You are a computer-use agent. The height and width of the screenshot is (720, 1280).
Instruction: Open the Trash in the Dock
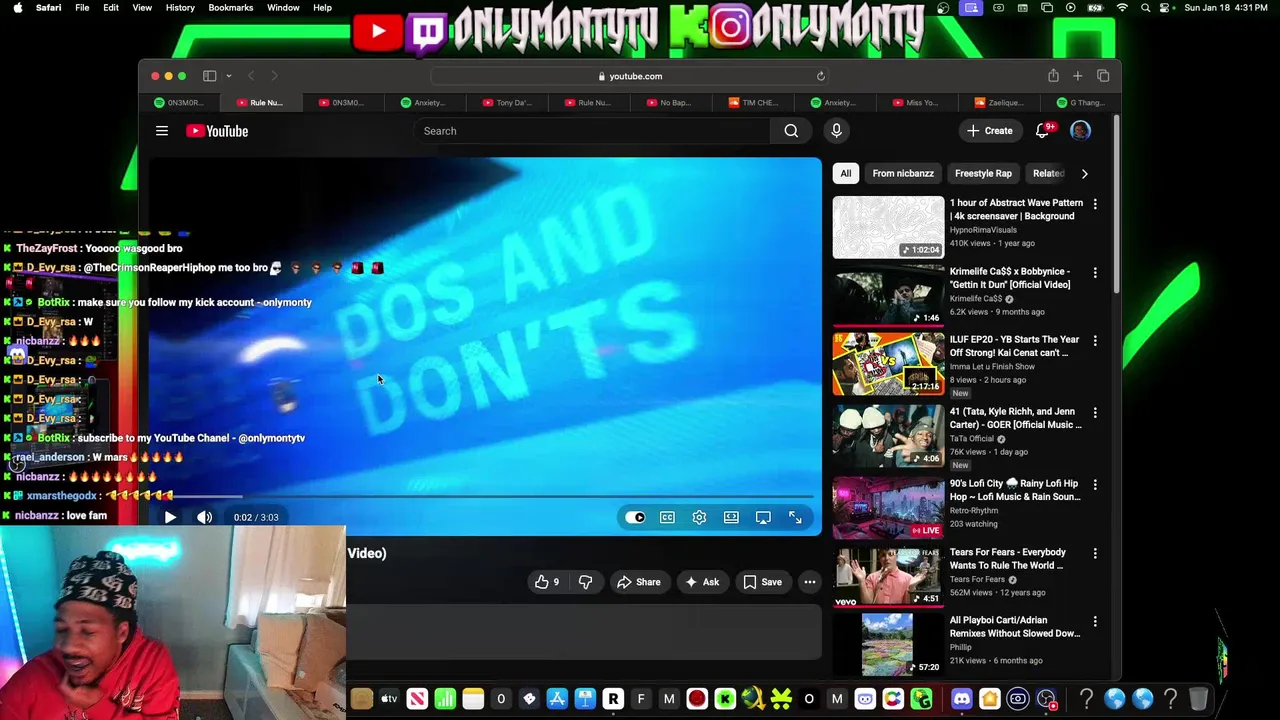(x=1198, y=699)
